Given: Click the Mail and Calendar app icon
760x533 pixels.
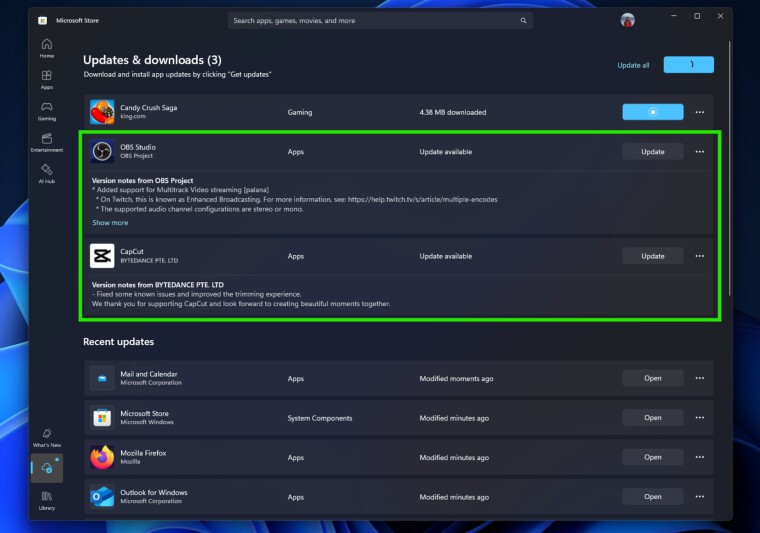Looking at the screenshot, I should (x=102, y=378).
